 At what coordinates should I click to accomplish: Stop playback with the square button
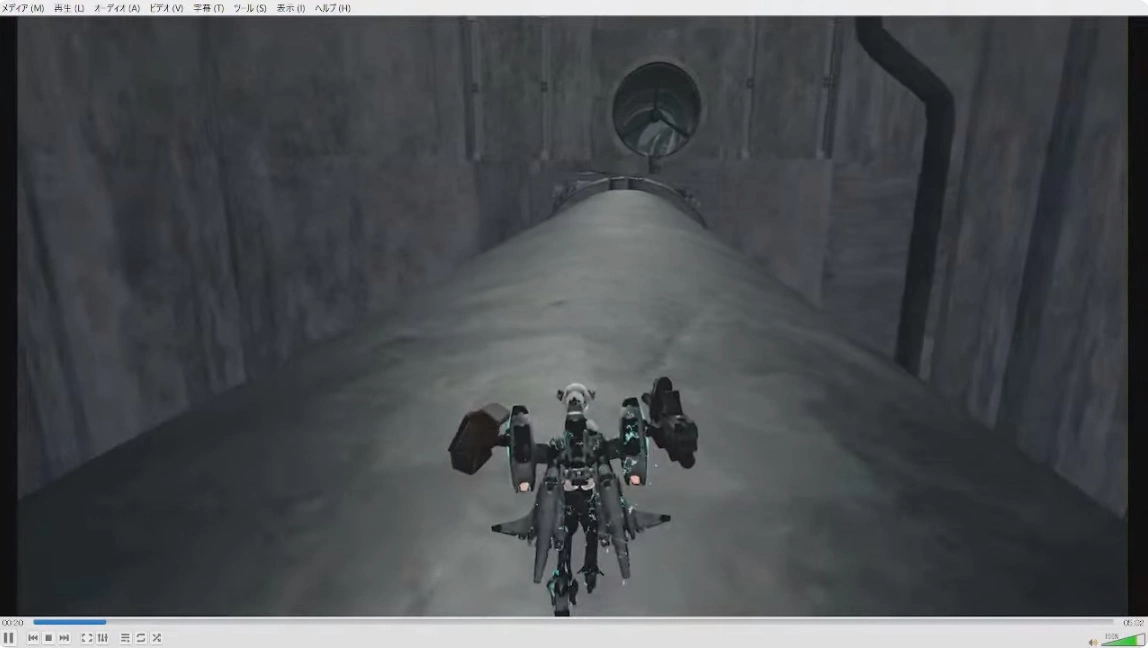48,638
